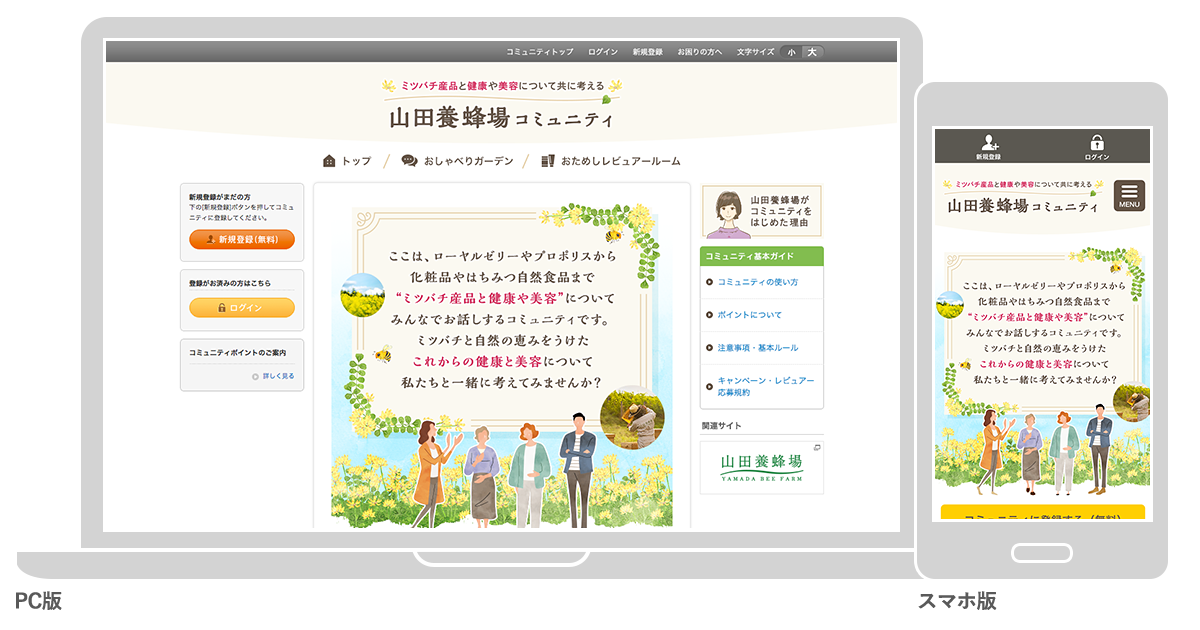The width and height of the screenshot is (1200, 630).
Task: Open the house icon Top page
Action: point(329,161)
